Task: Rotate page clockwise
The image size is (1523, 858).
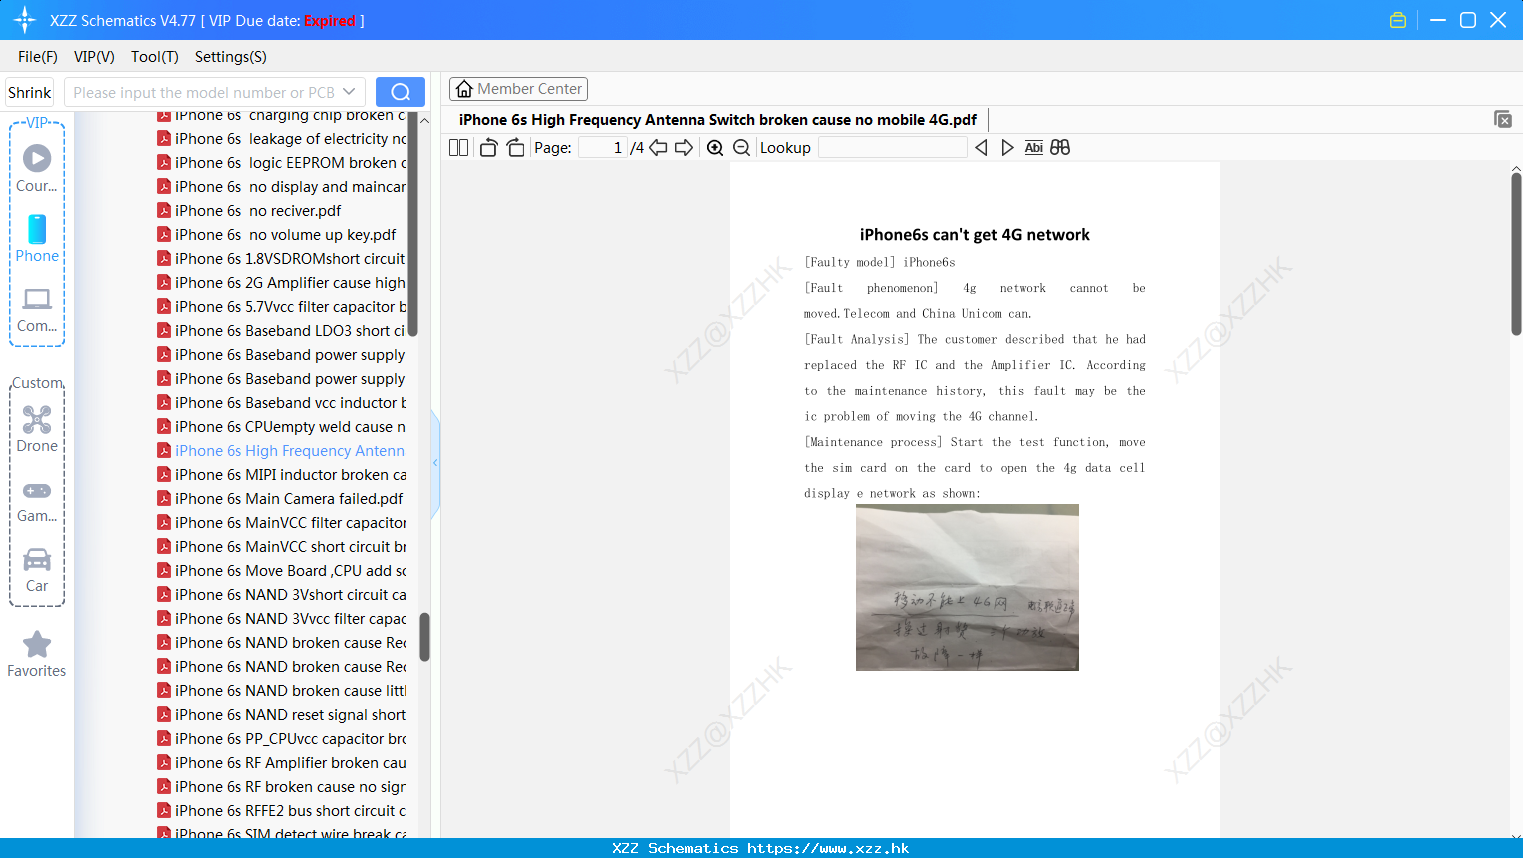Action: pos(515,147)
